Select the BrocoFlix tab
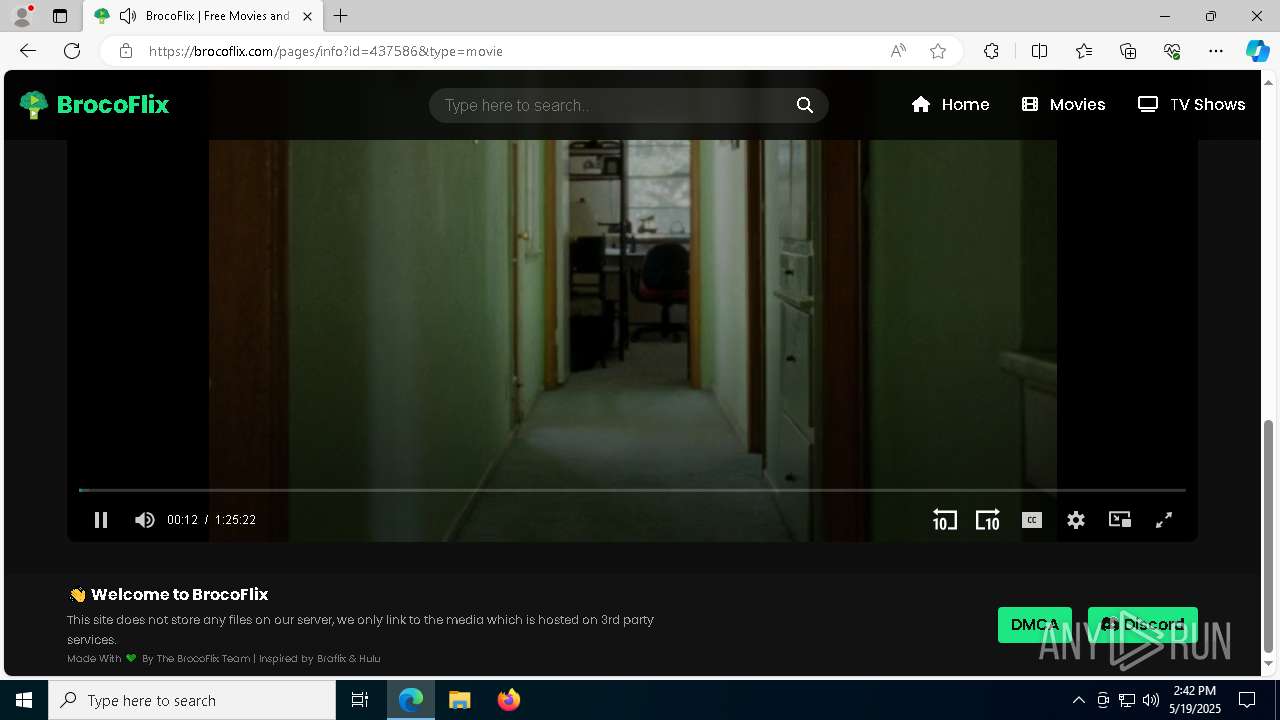Image resolution: width=1280 pixels, height=720 pixels. (203, 16)
